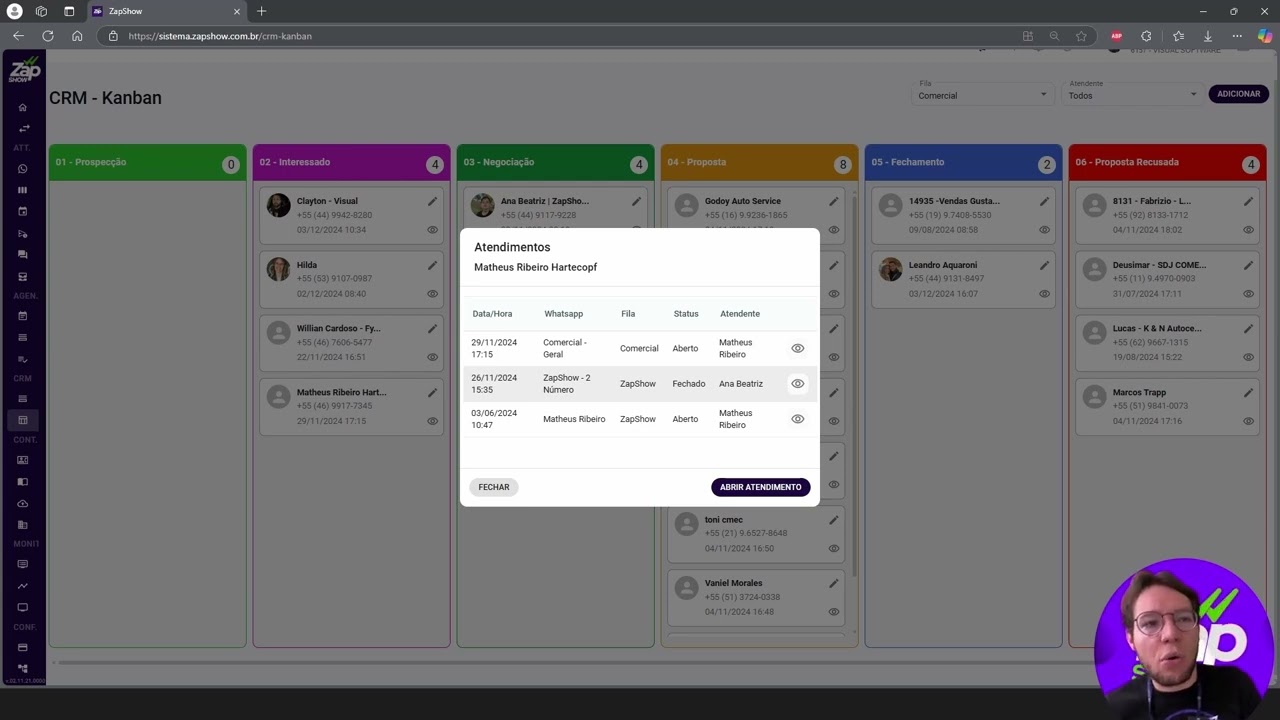Select the Status cell reading Fechado
This screenshot has height=720, width=1280.
tap(688, 384)
